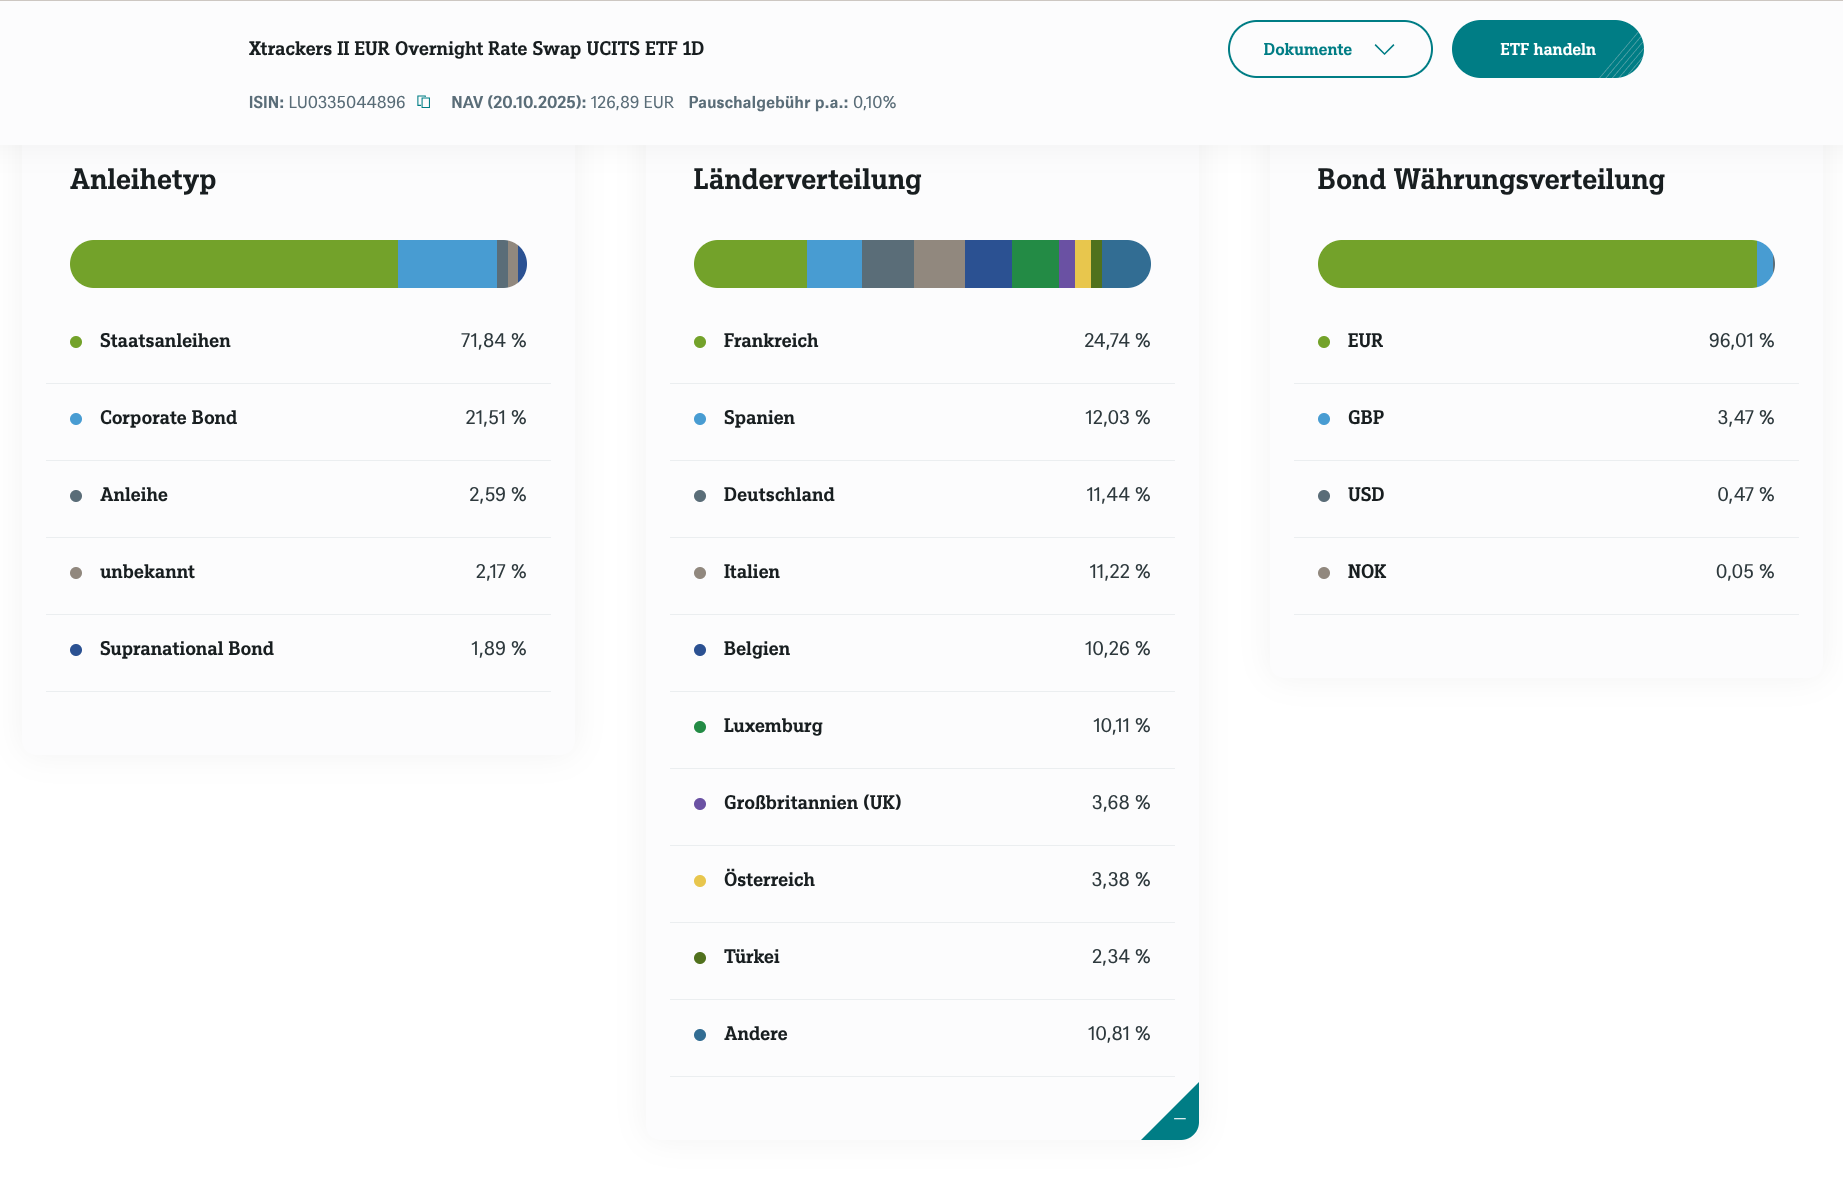The height and width of the screenshot is (1198, 1843).
Task: Click the Anleihe label in Anleihetyp list
Action: pos(134,495)
